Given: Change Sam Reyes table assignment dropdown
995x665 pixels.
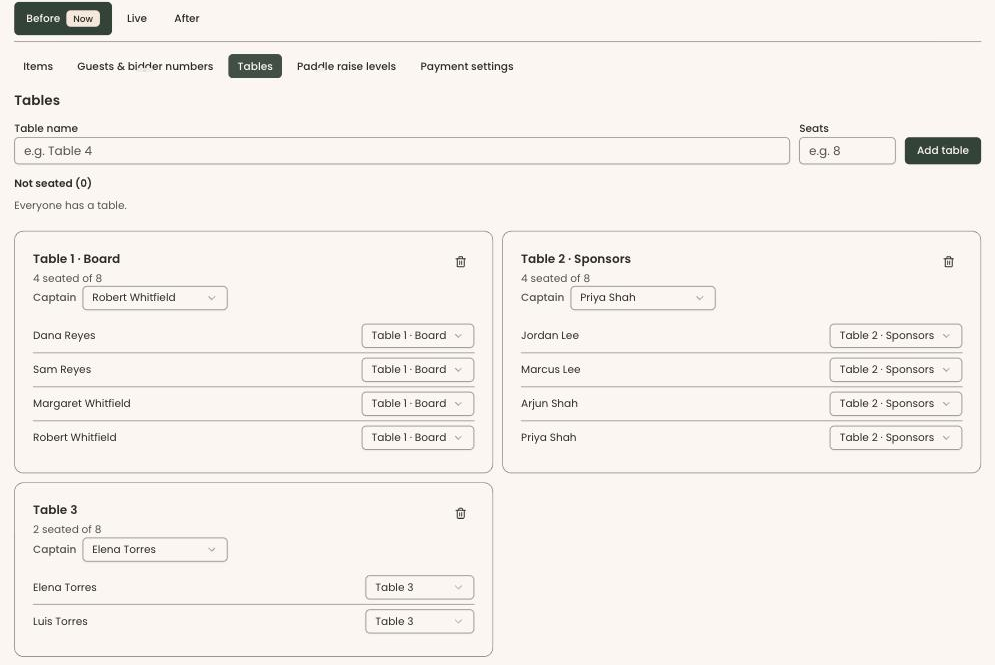Looking at the screenshot, I should [418, 369].
